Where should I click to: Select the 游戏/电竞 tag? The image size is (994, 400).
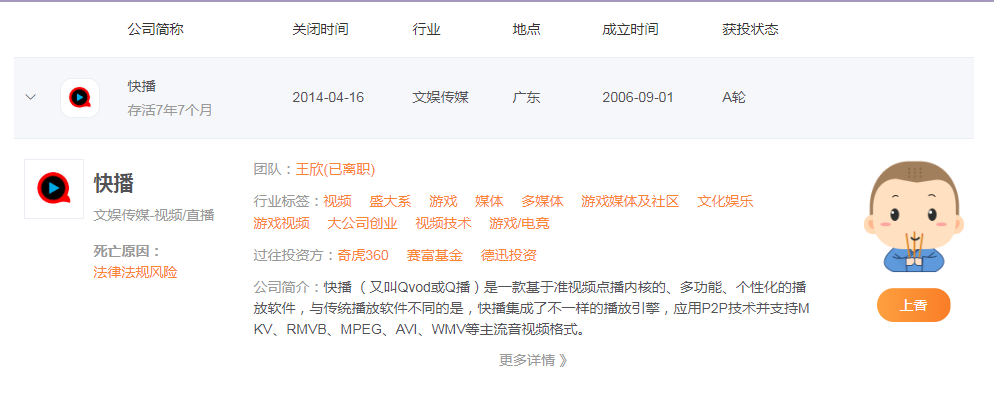pos(519,223)
